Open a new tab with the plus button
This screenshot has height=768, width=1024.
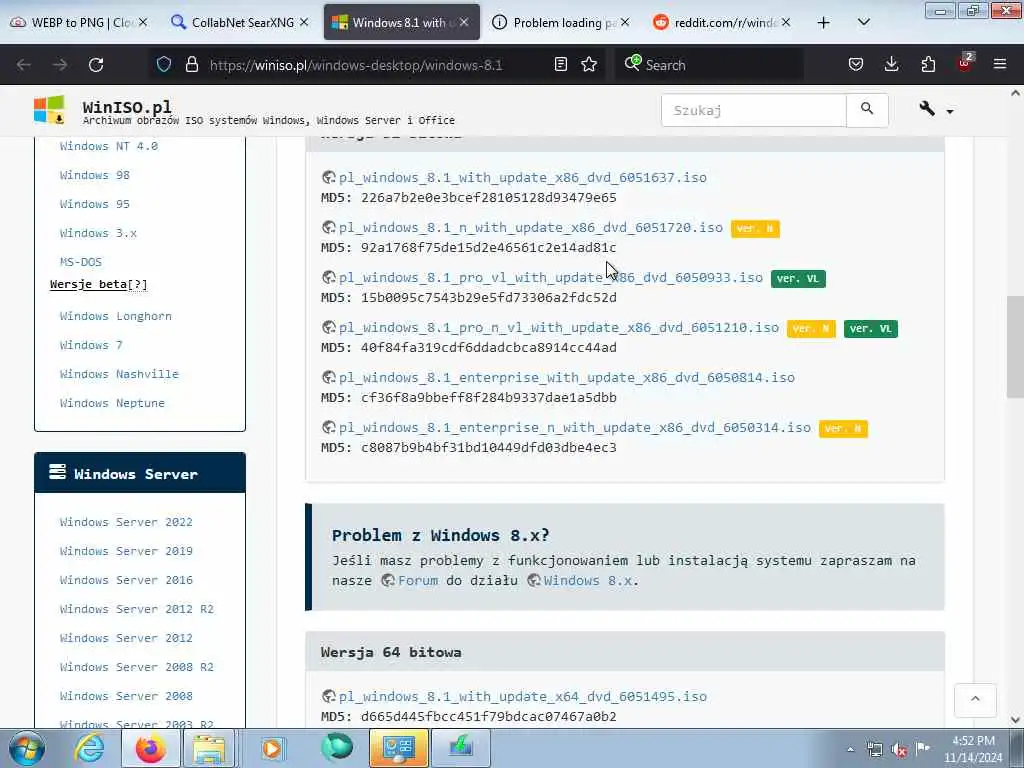824,23
